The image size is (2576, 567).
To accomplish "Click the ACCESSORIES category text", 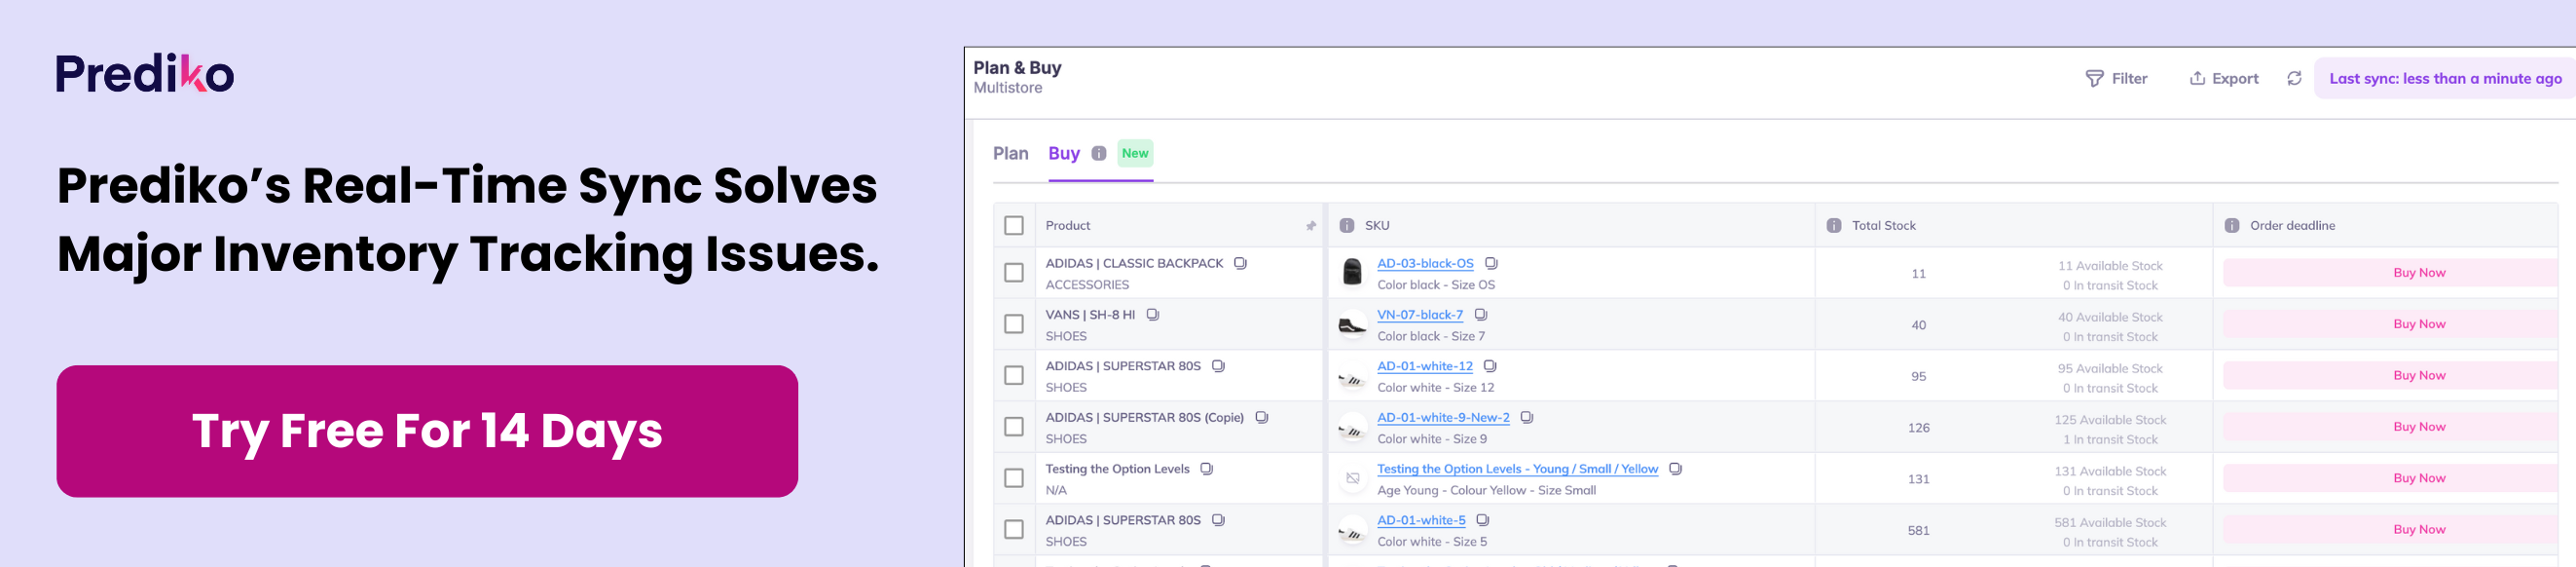I will (1087, 285).
